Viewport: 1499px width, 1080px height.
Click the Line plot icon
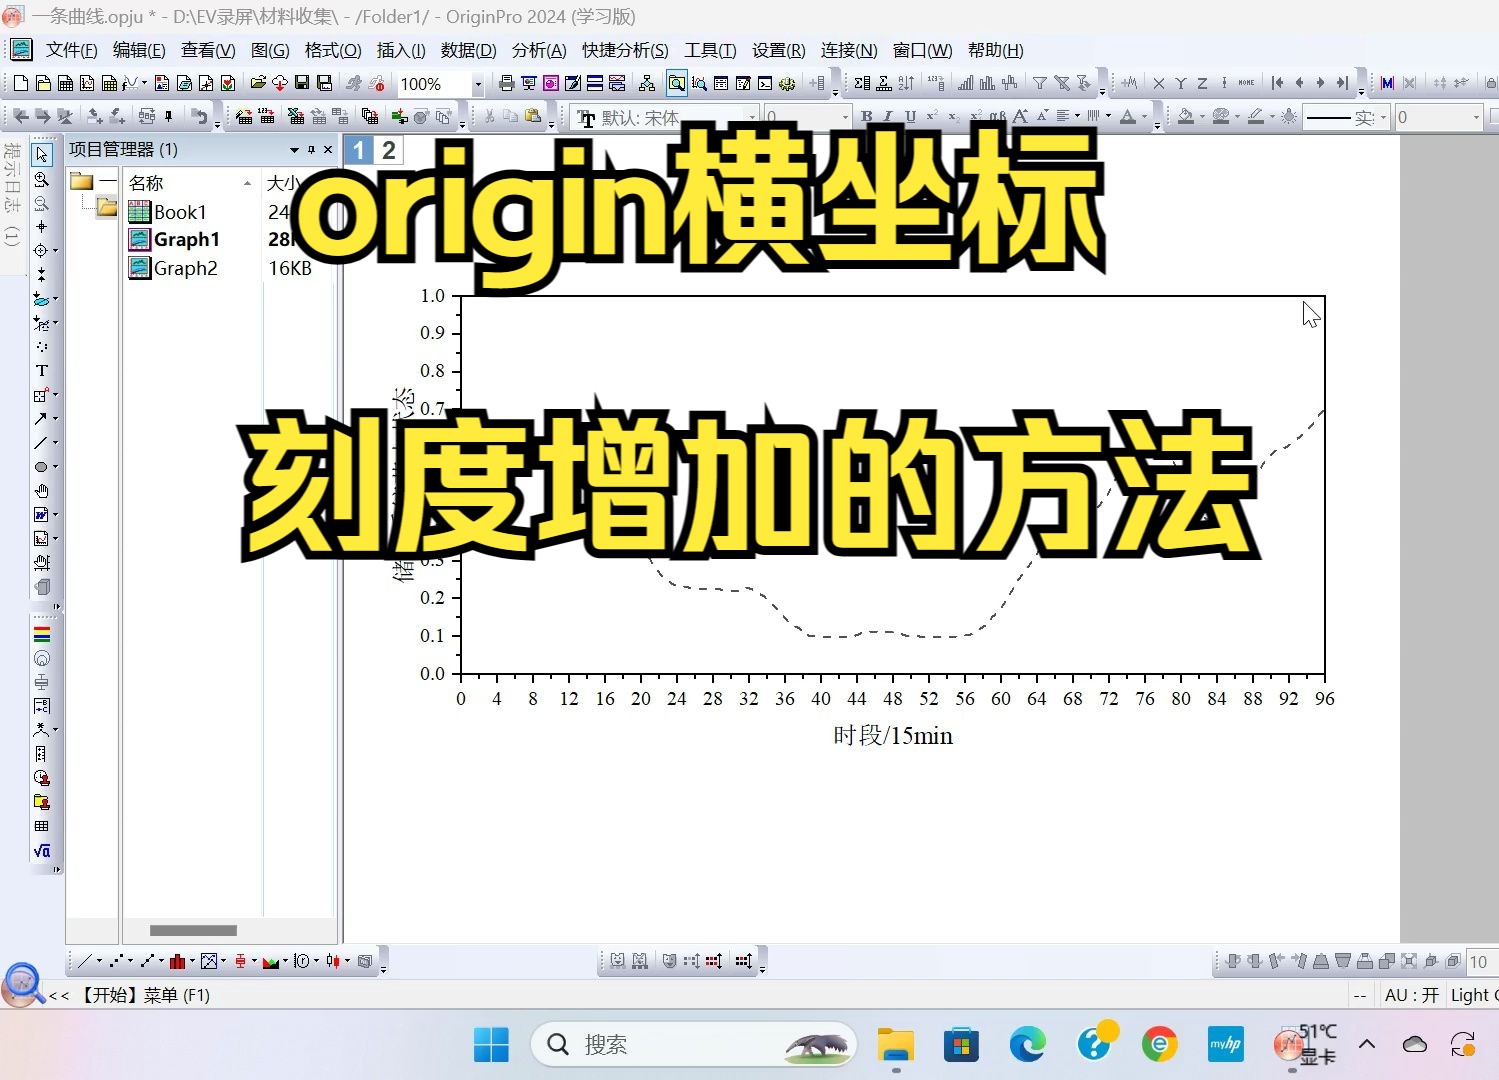(x=84, y=961)
